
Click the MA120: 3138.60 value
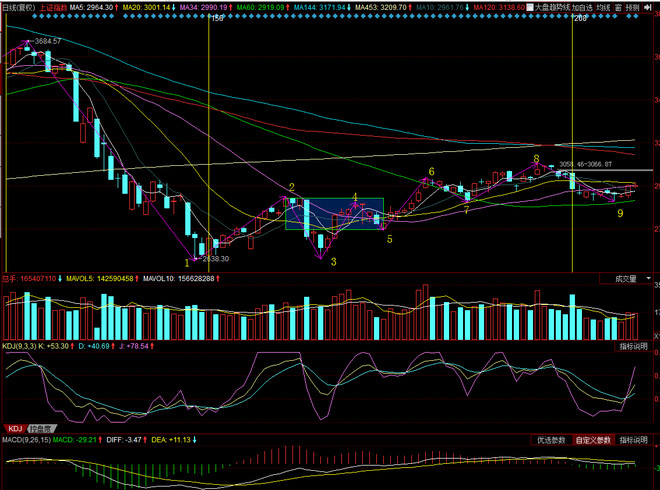pyautogui.click(x=499, y=7)
